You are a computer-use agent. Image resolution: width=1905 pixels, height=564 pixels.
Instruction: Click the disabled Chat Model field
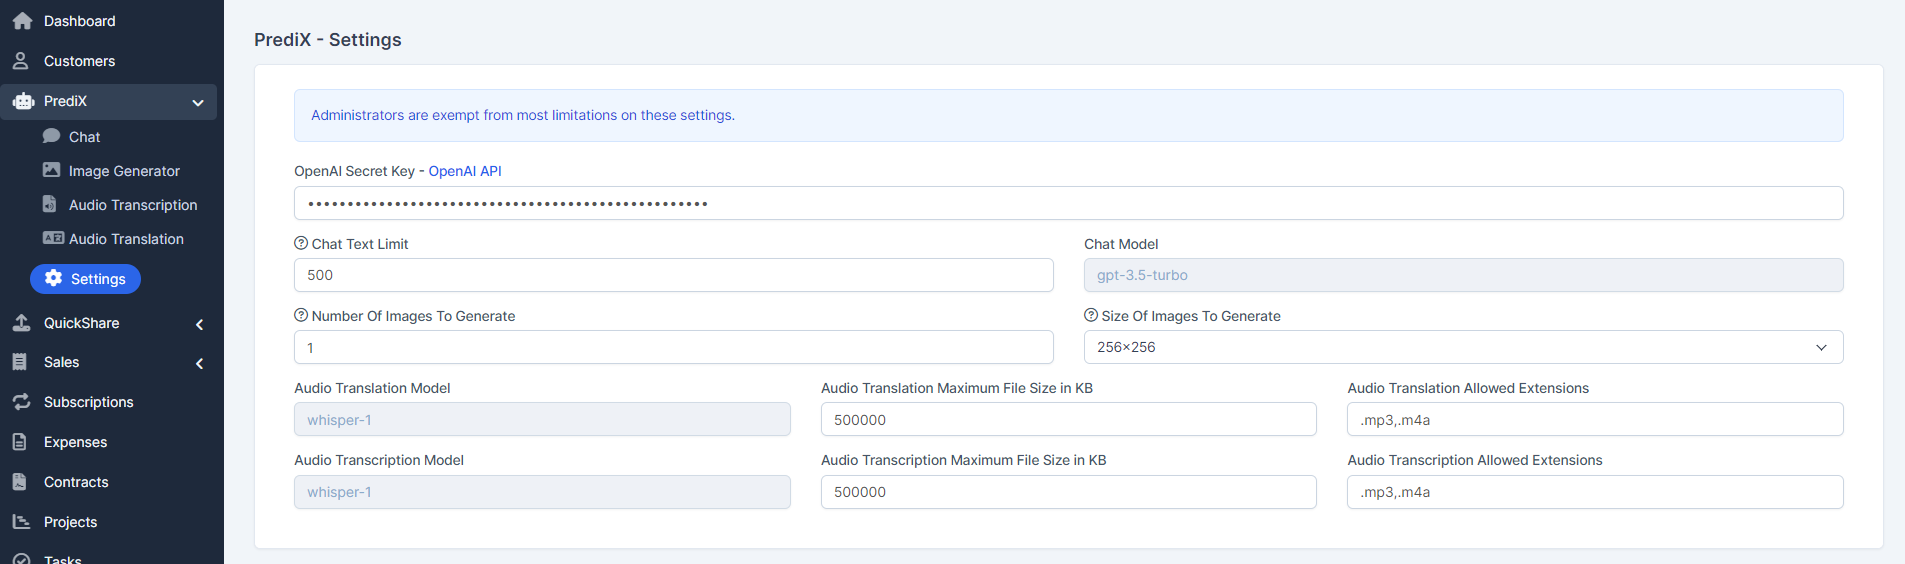(1463, 275)
